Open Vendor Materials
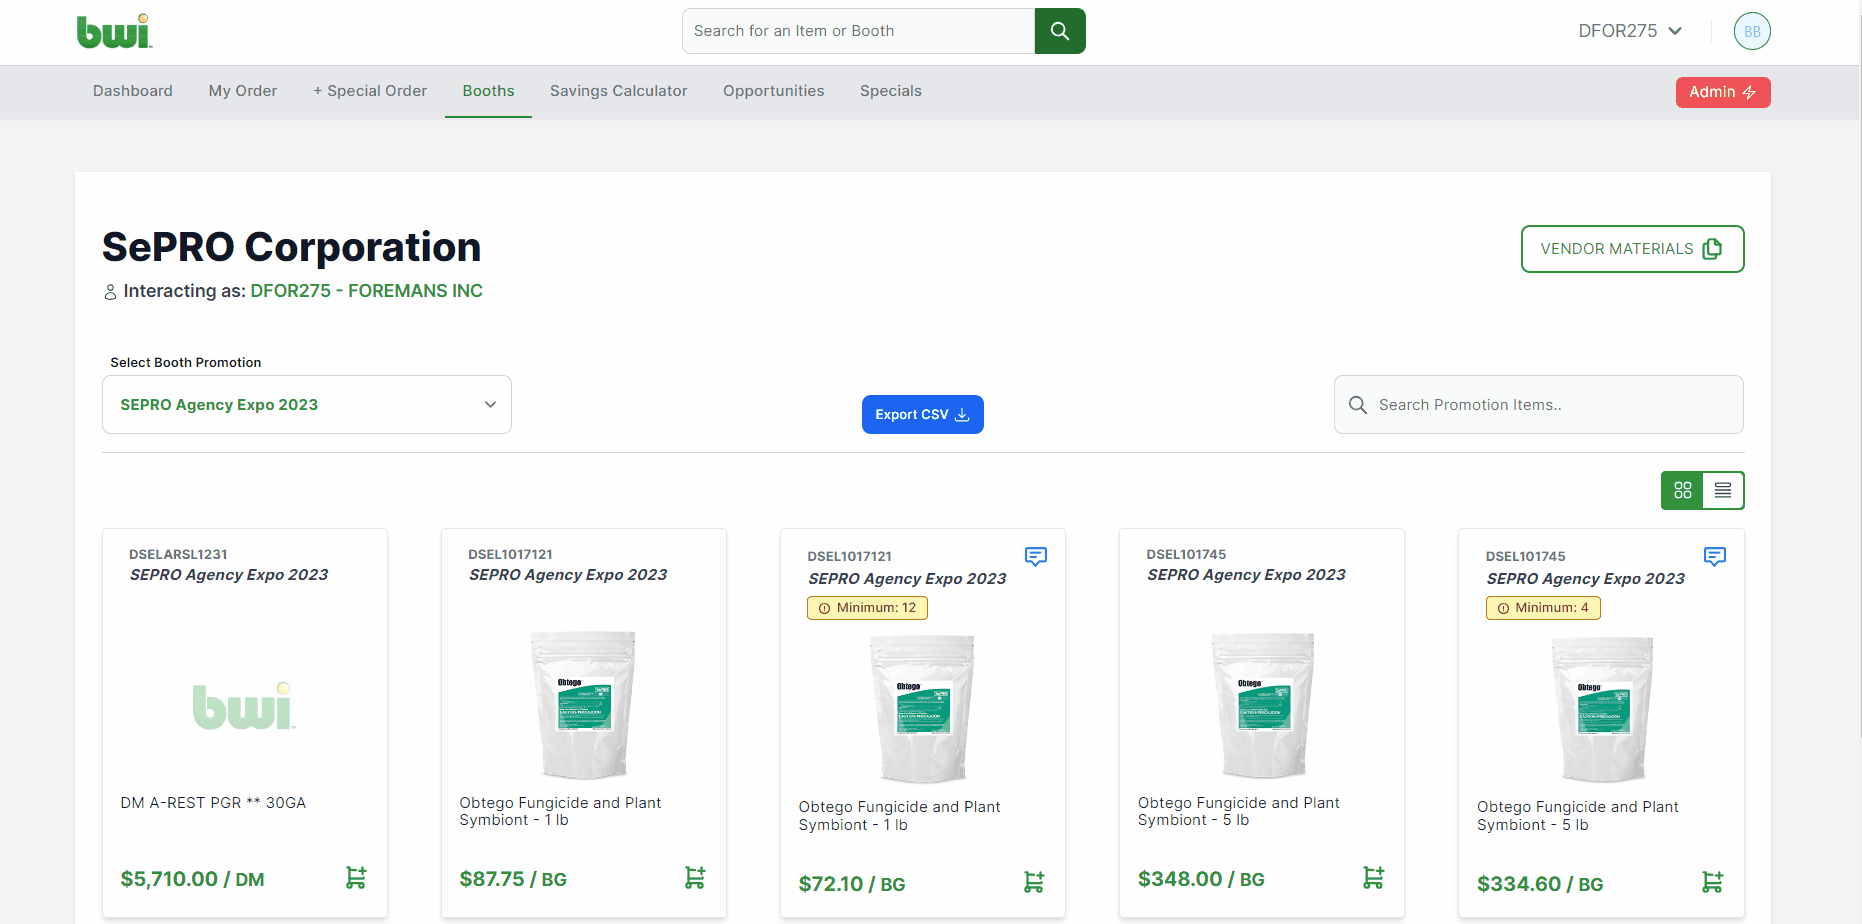This screenshot has height=924, width=1862. tap(1632, 249)
